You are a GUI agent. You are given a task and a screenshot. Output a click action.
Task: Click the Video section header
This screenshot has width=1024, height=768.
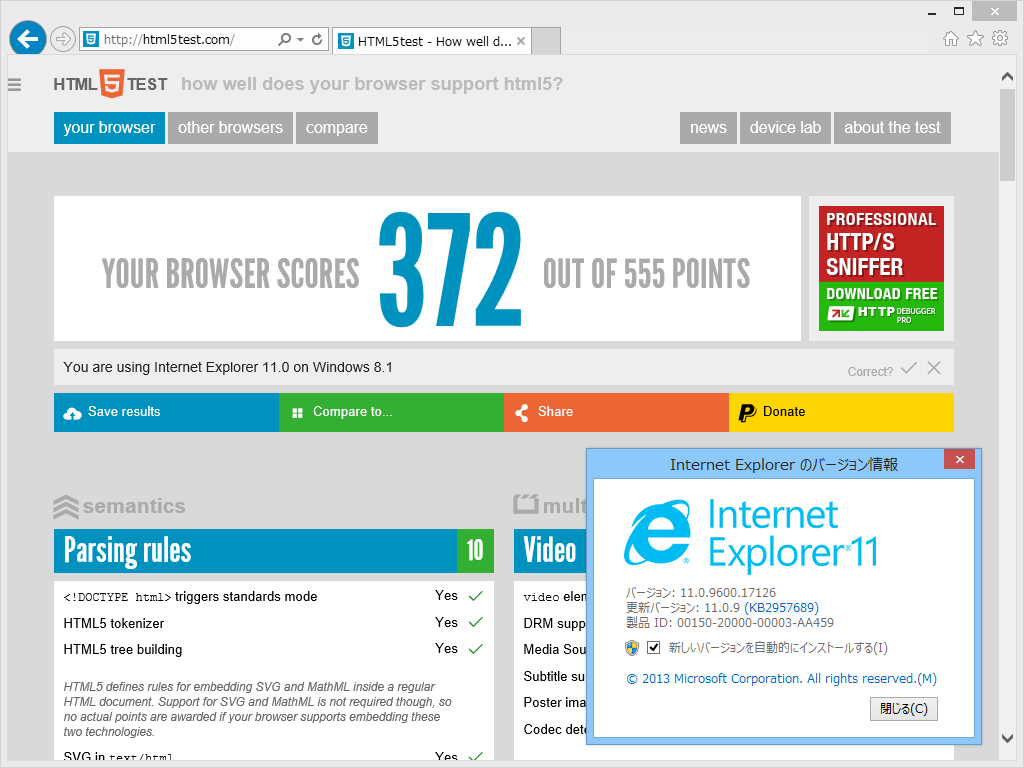click(551, 551)
